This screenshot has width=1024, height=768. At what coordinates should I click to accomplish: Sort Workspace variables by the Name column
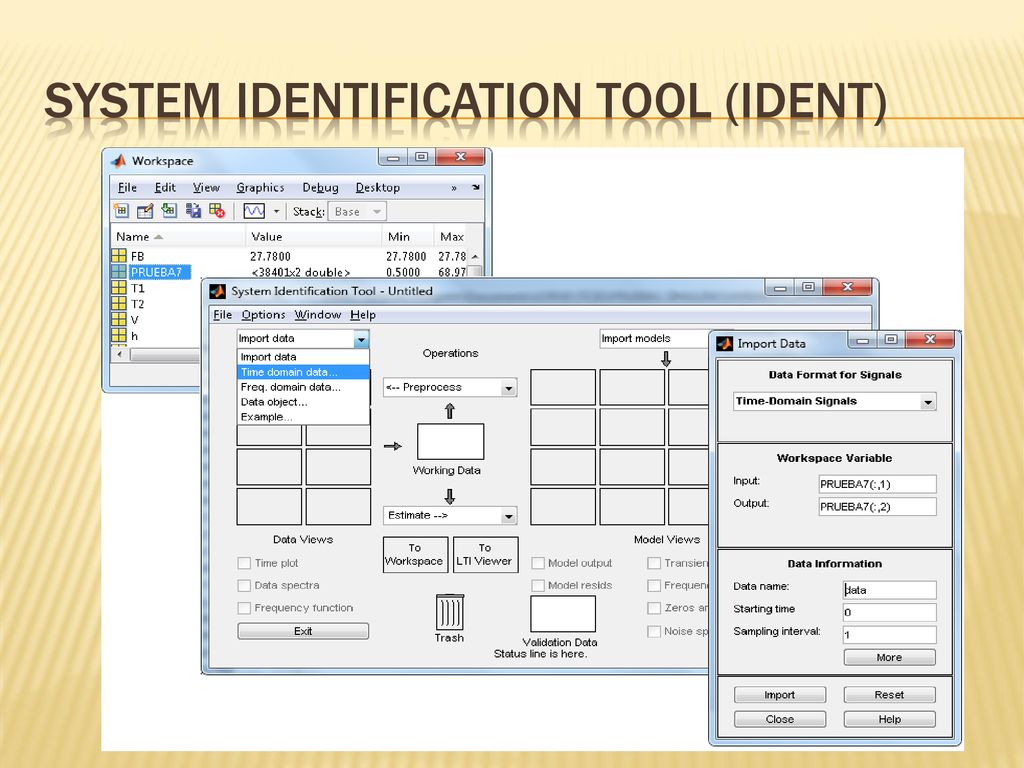178,236
